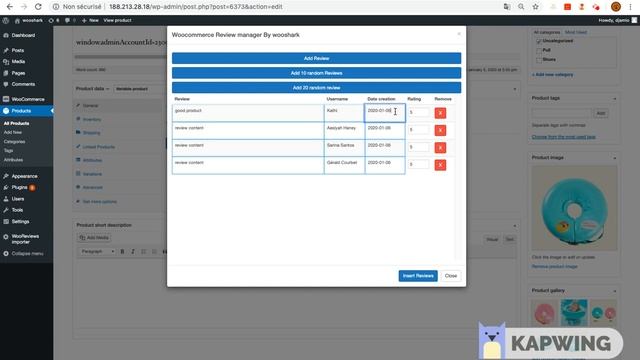This screenshot has height=360, width=640.
Task: Click the Kathi username field
Action: click(x=344, y=113)
